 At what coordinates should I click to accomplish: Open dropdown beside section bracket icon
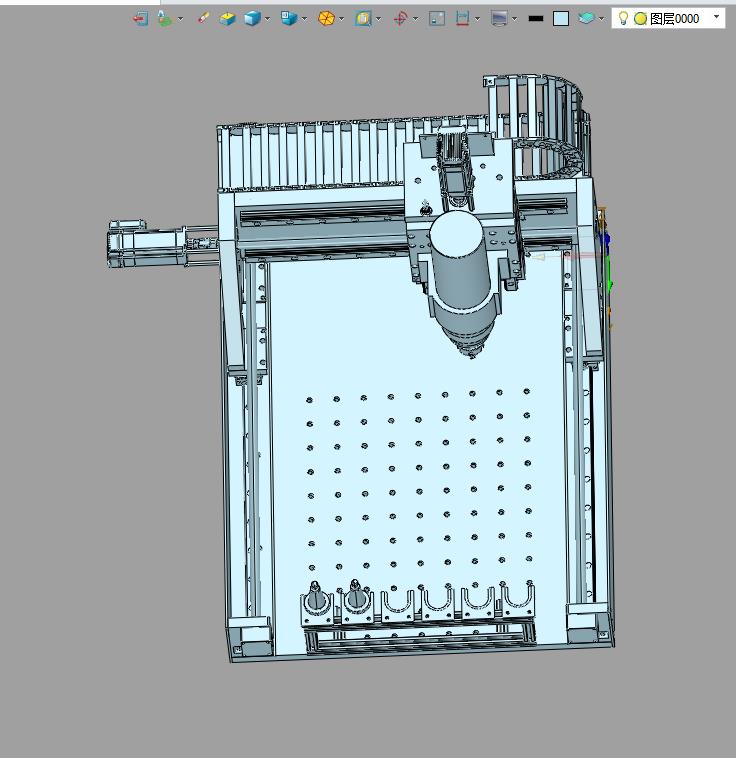[478, 19]
